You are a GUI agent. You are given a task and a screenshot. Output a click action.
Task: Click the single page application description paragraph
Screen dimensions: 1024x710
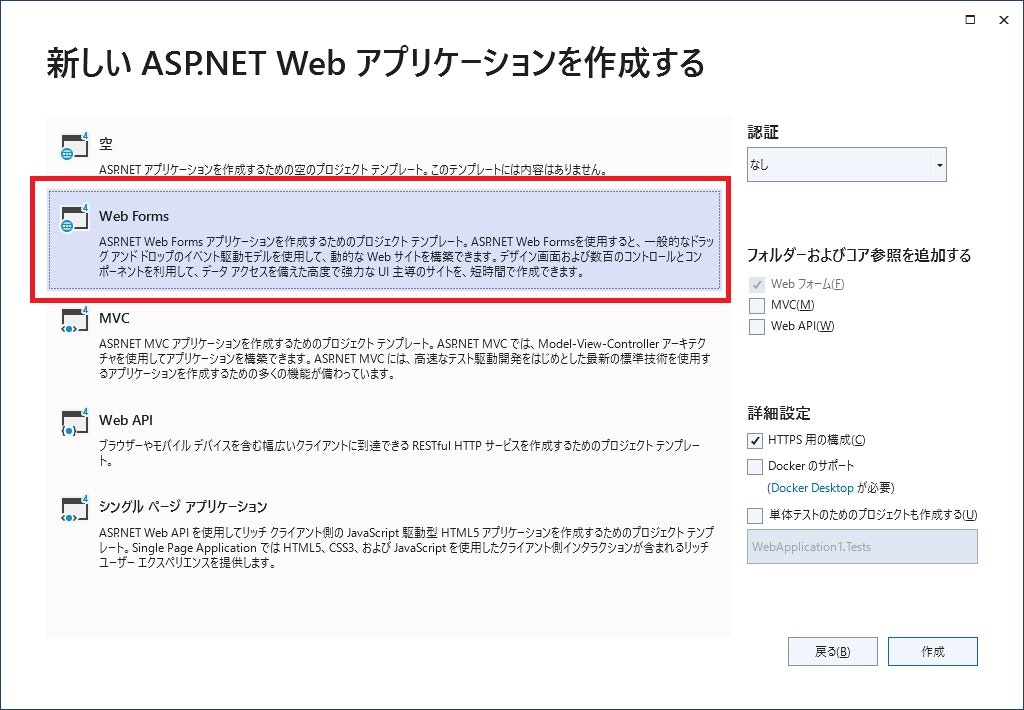406,547
